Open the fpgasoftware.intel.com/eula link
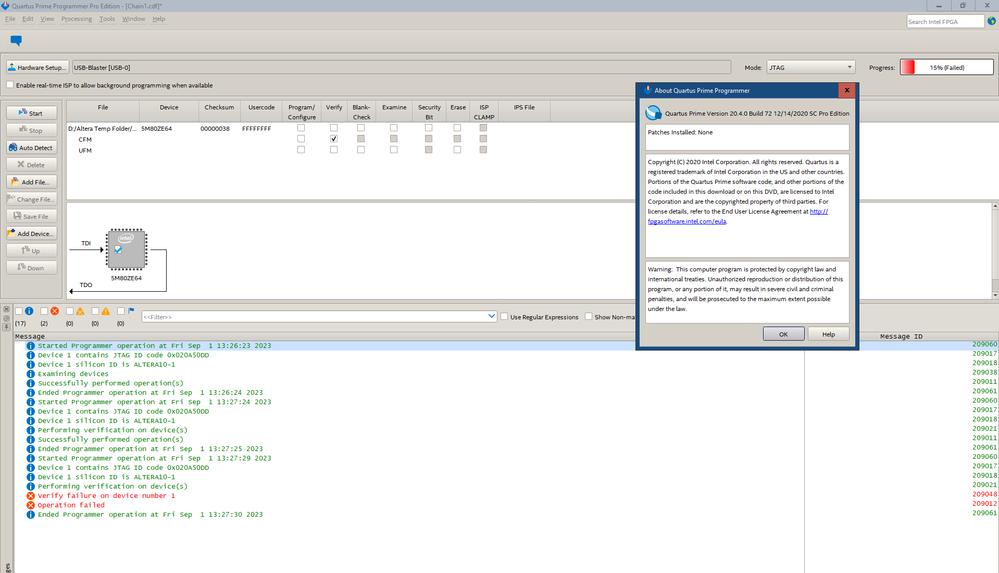The width and height of the screenshot is (999, 573). point(687,221)
